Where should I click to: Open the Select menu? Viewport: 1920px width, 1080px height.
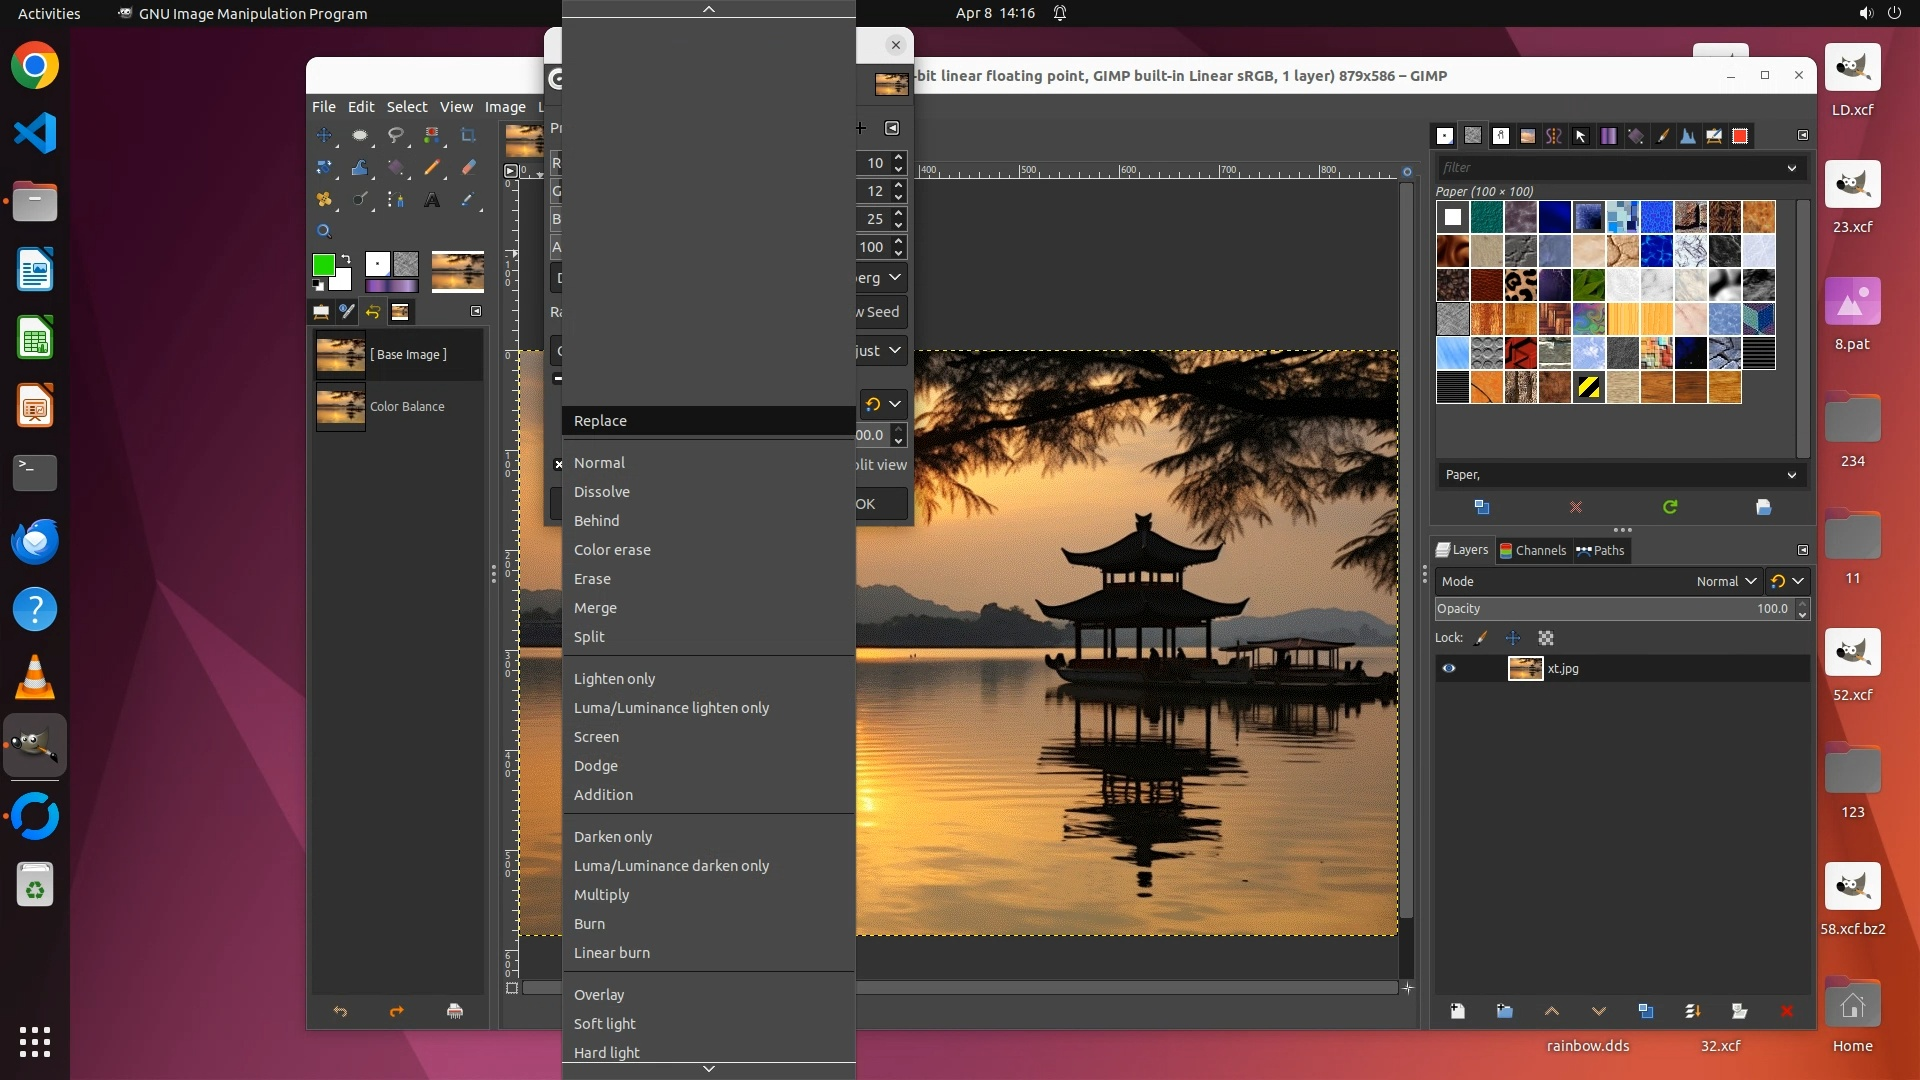(406, 107)
